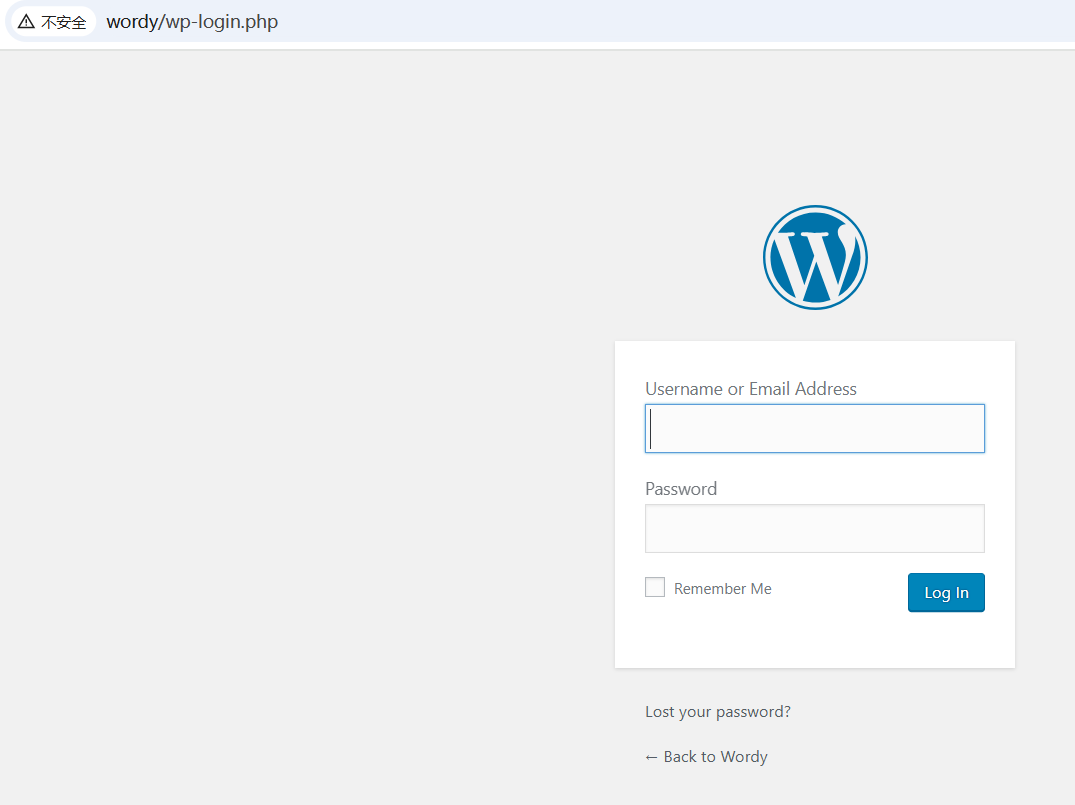Click the Remember Me label text
This screenshot has height=805, width=1075.
pos(723,588)
